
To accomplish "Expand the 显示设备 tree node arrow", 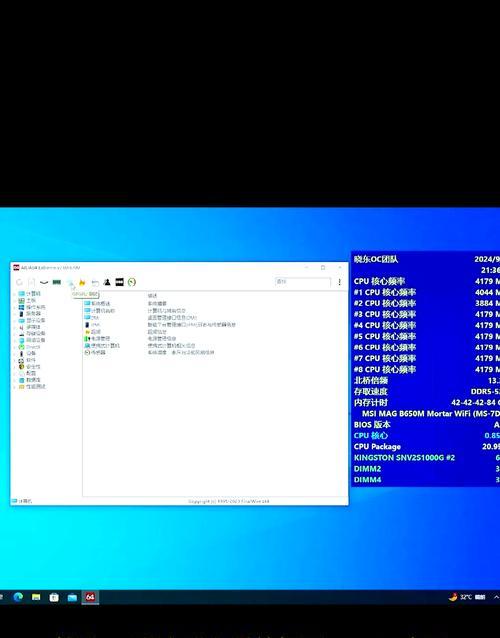I will 15,320.
